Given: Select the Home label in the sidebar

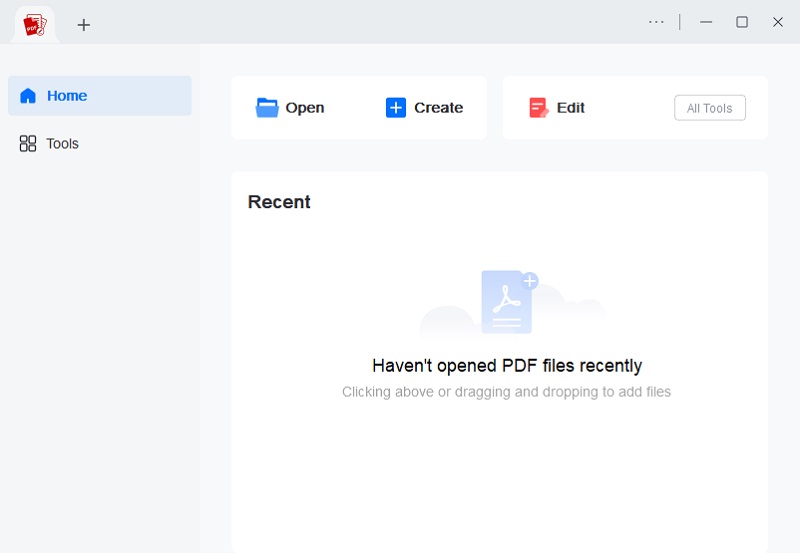Looking at the screenshot, I should point(67,96).
